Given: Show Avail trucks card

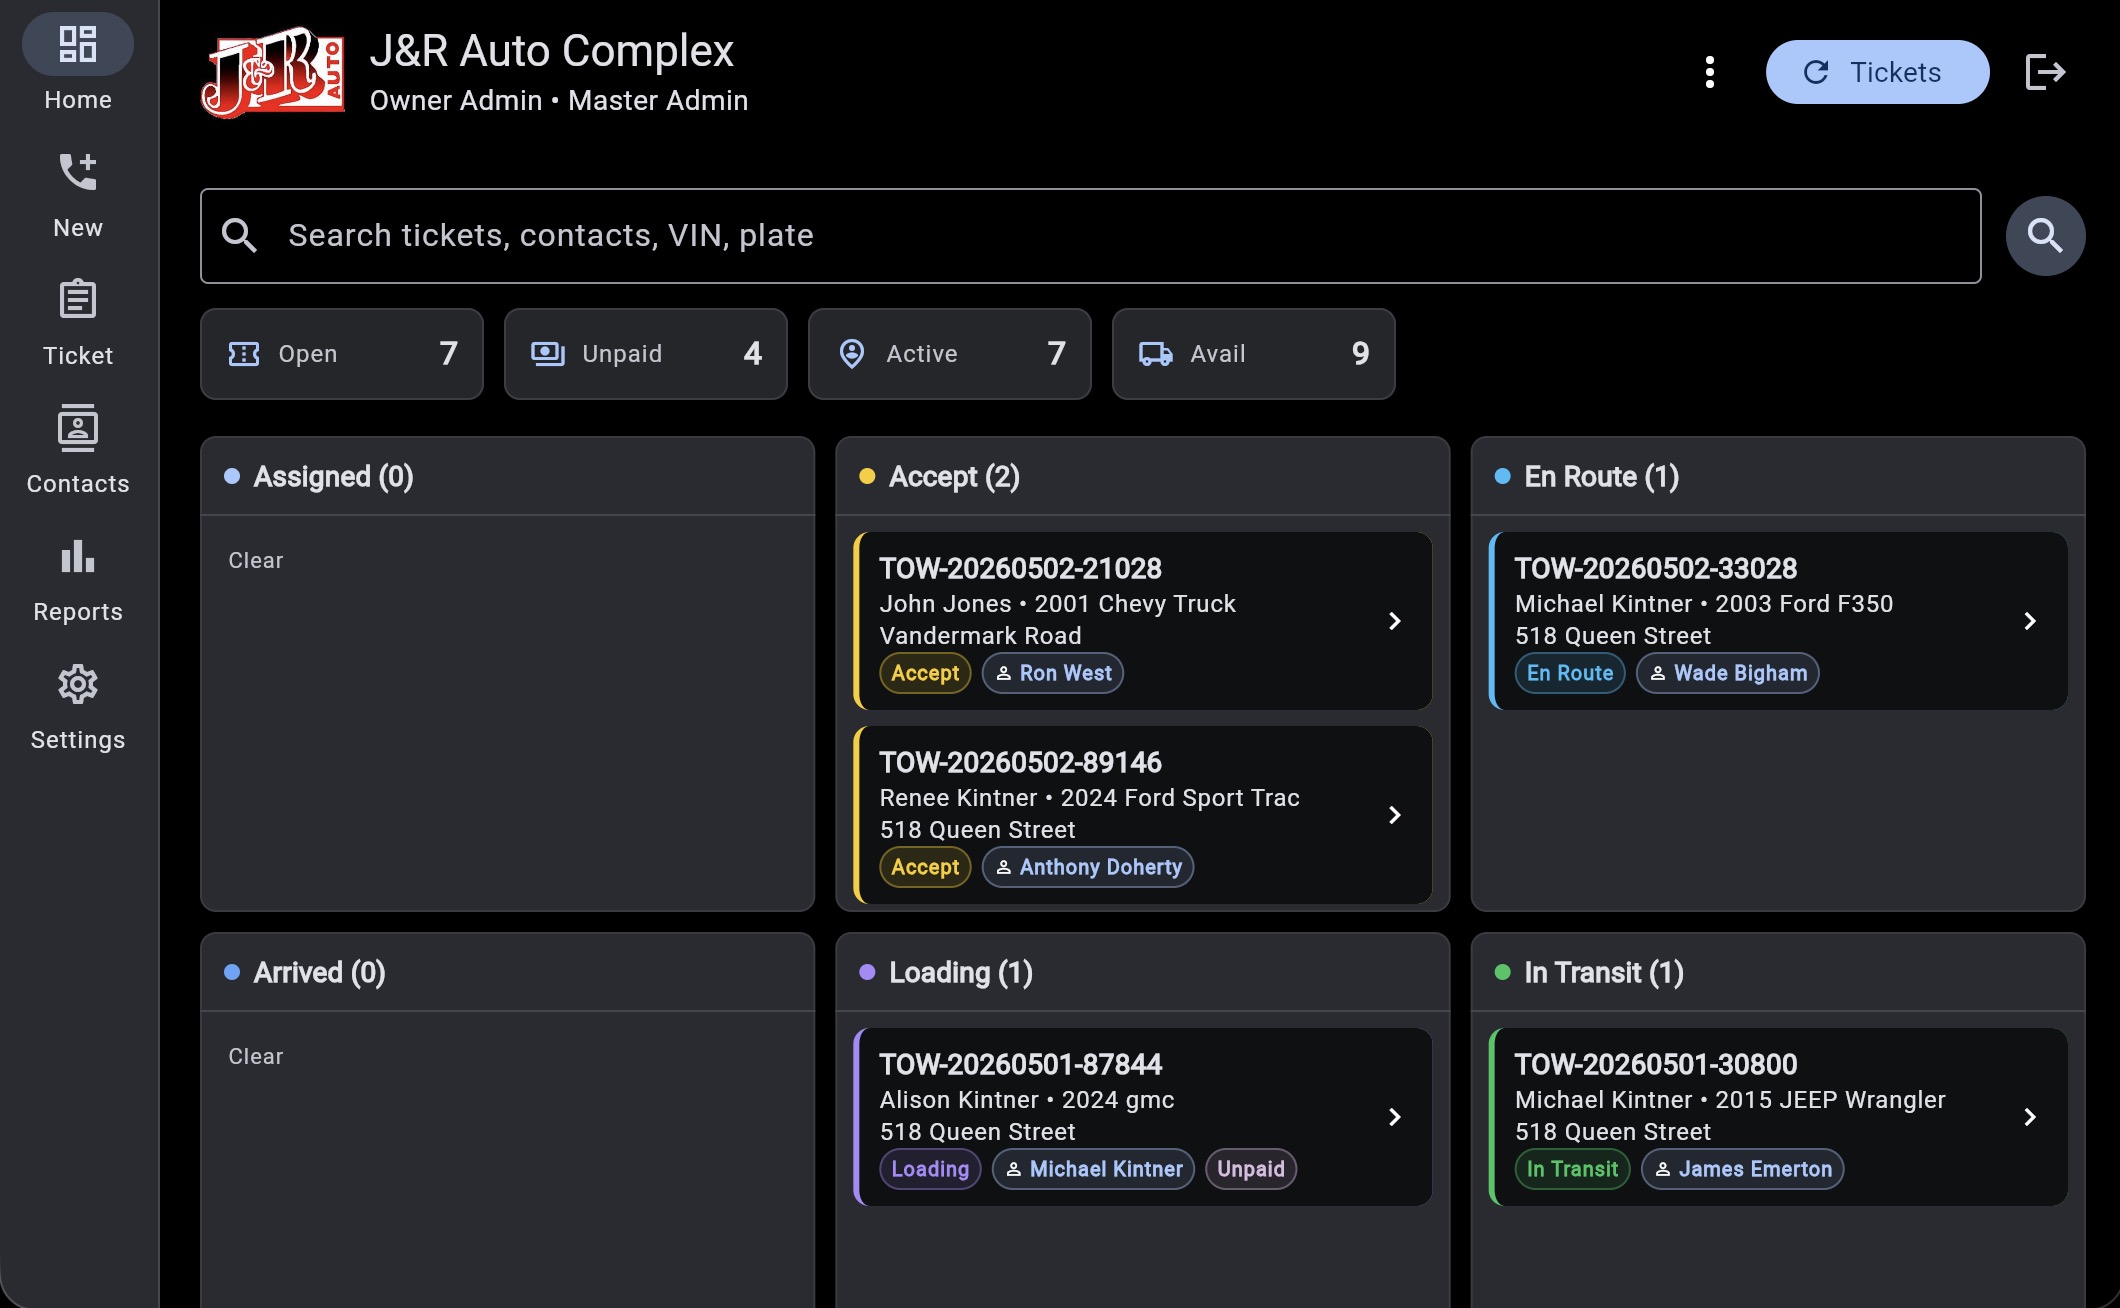Looking at the screenshot, I should 1254,354.
